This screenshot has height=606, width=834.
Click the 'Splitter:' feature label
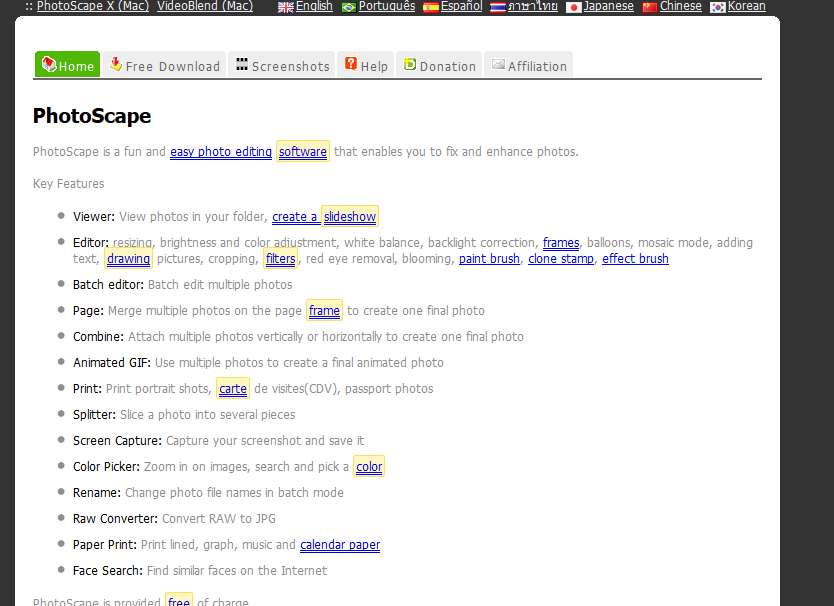(94, 414)
